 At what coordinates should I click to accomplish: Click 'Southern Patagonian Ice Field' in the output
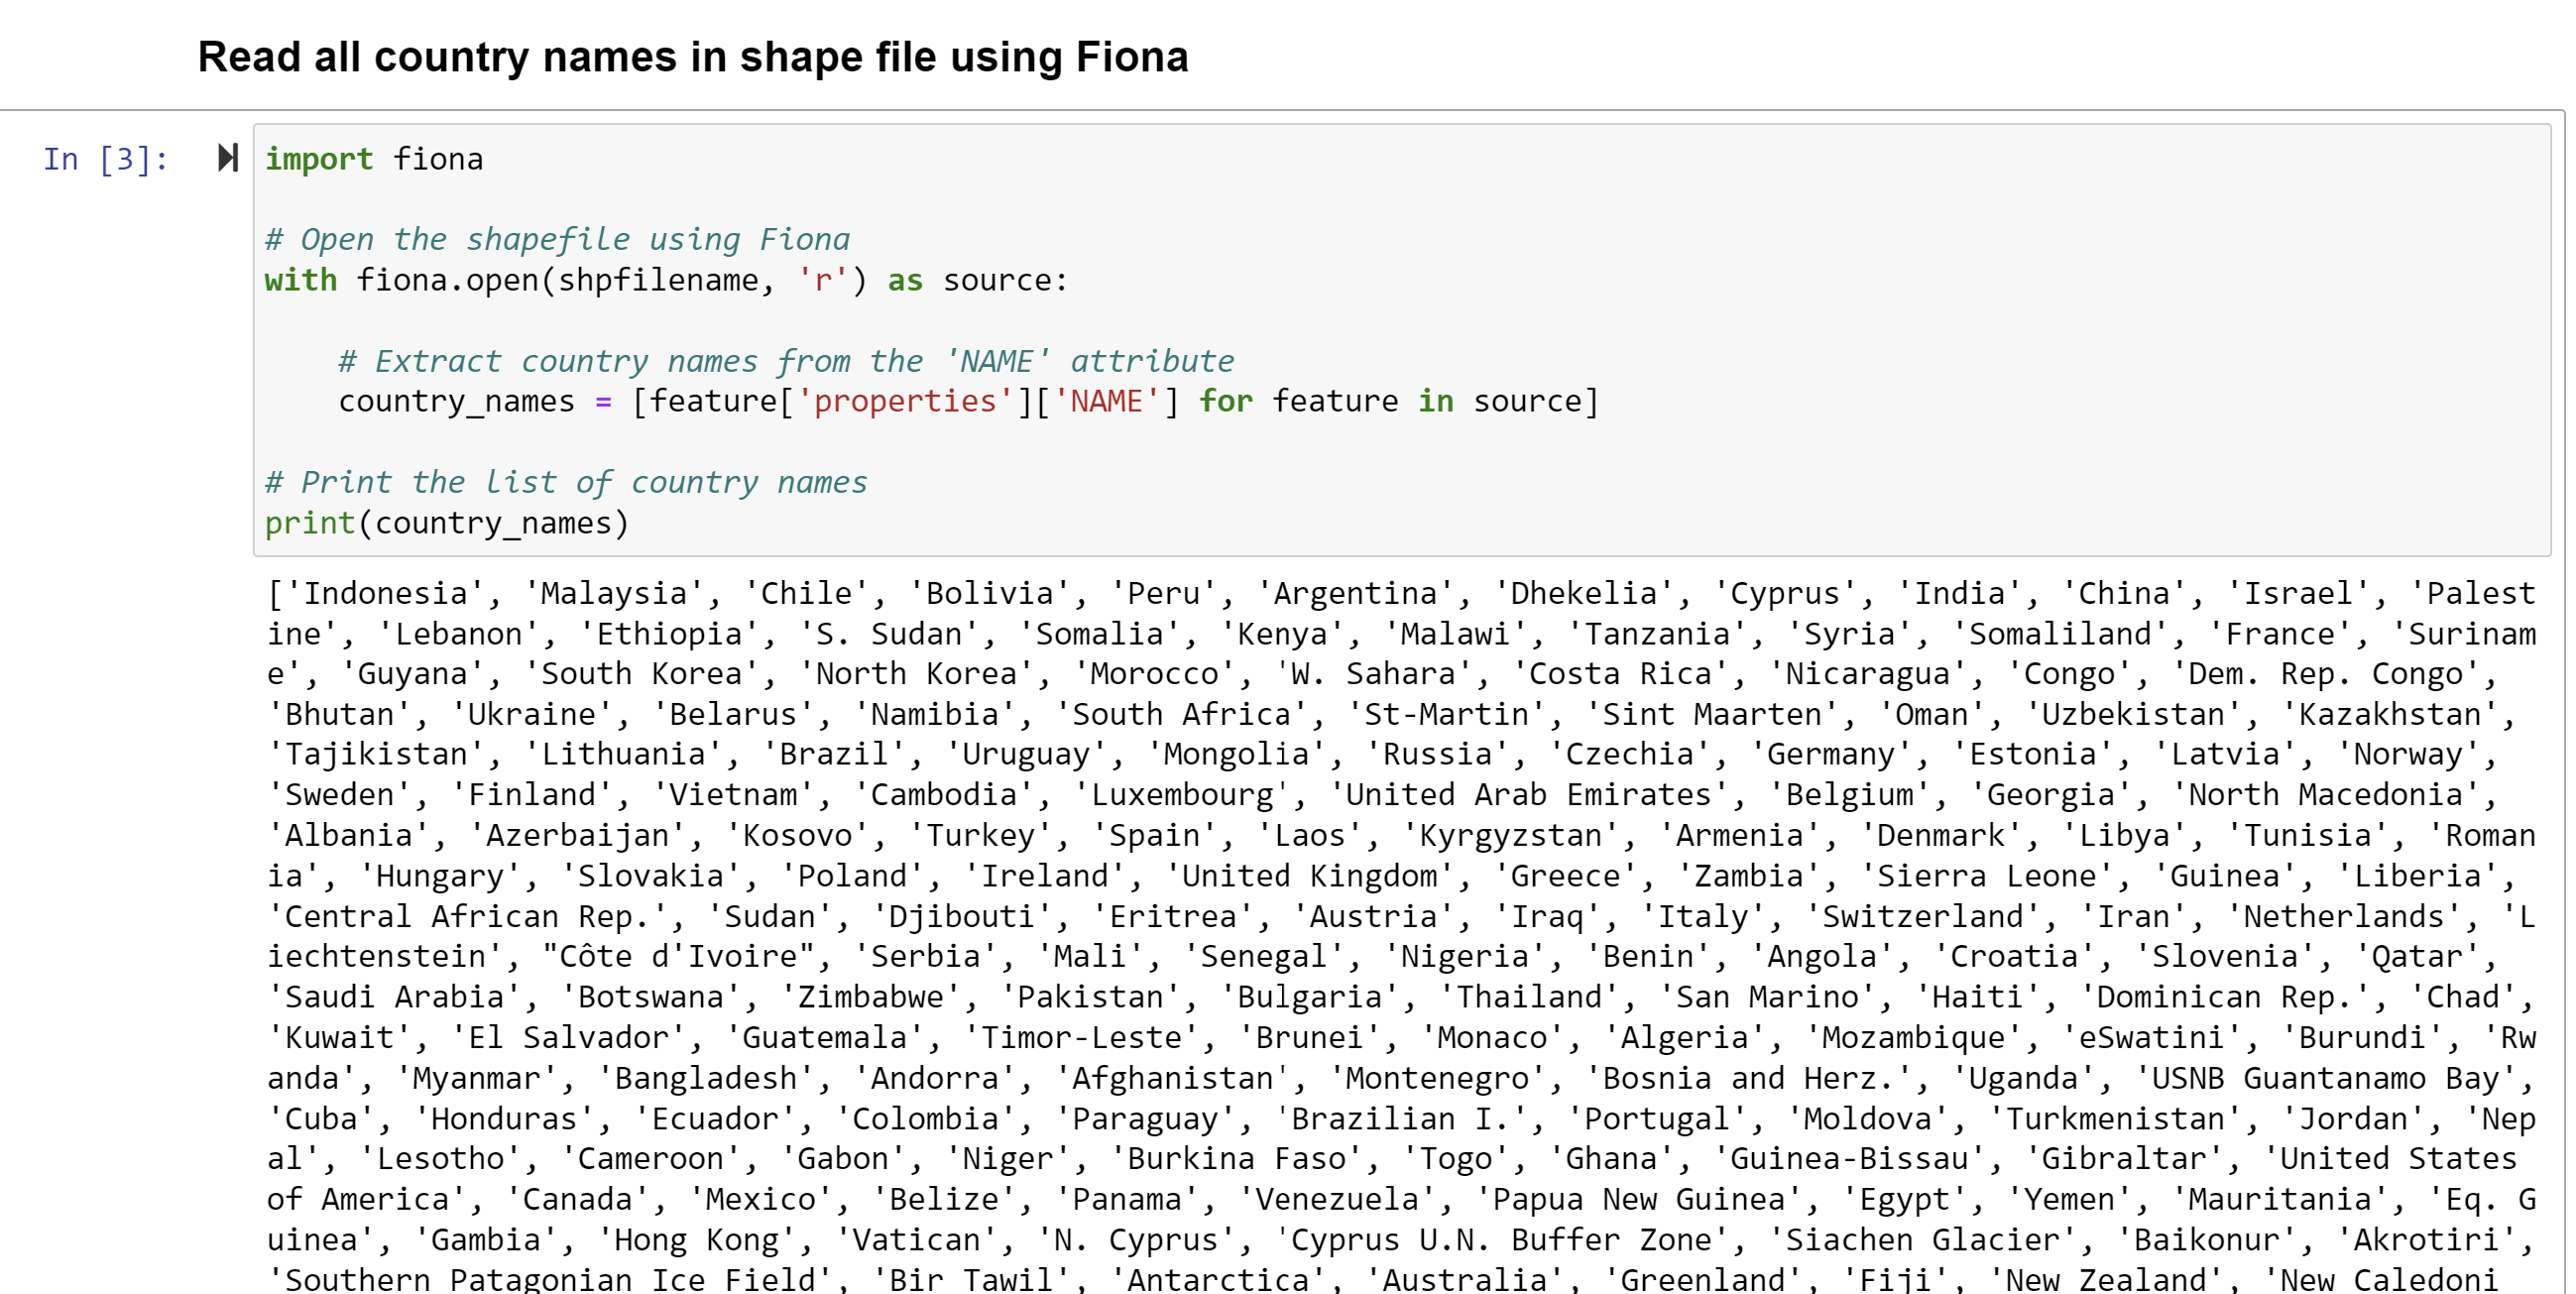point(550,1279)
